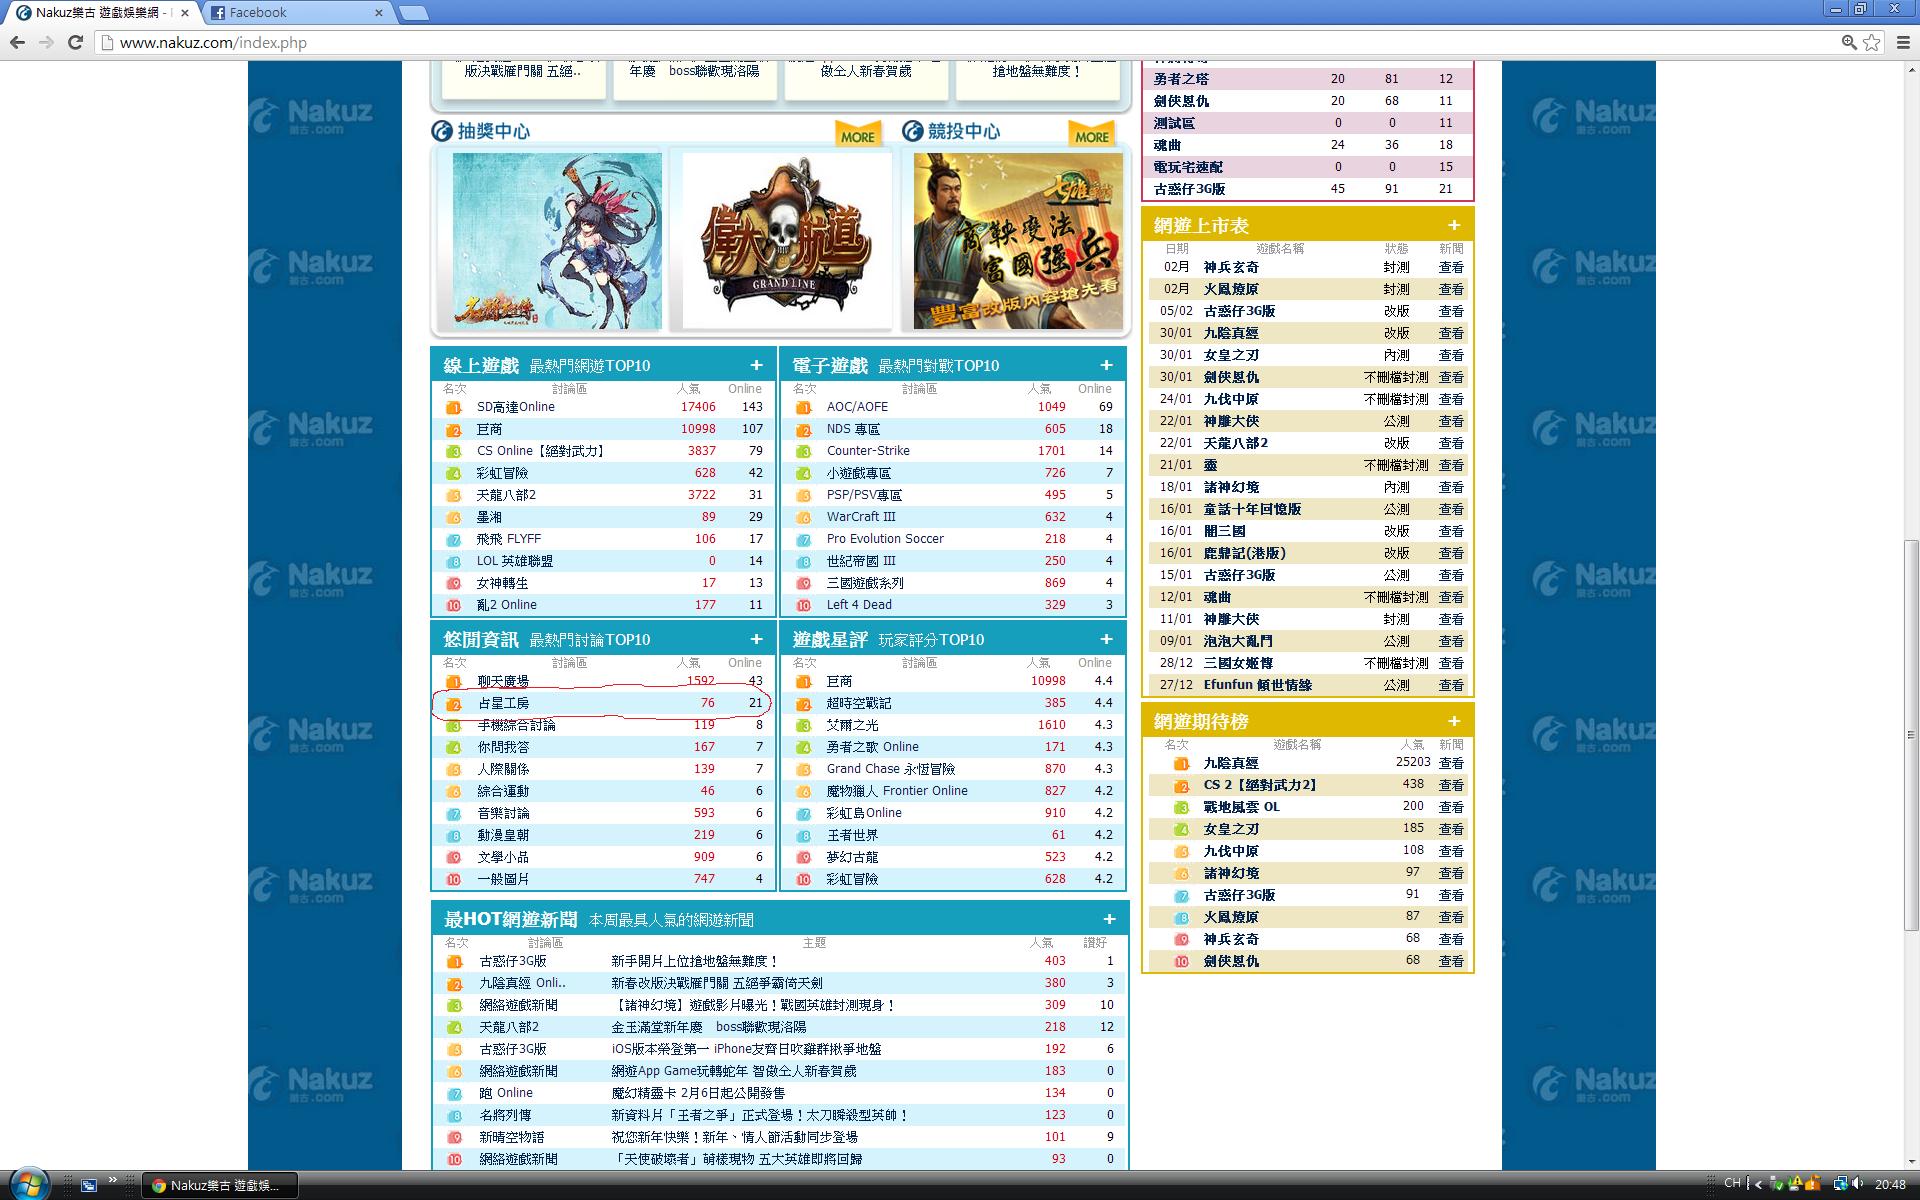Image resolution: width=1920 pixels, height=1200 pixels.
Task: Open 天龍八部2 in 線上遊戲 list
Action: click(506, 495)
